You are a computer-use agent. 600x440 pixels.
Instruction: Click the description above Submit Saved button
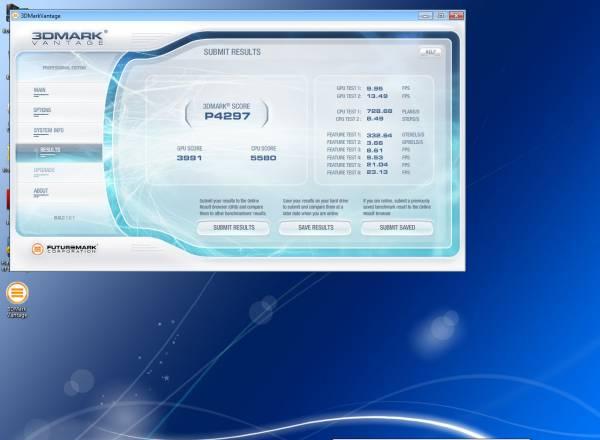point(397,207)
